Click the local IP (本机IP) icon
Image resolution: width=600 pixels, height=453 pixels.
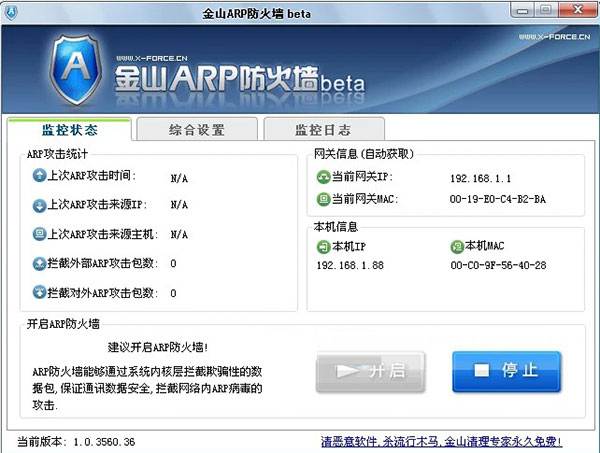click(x=323, y=247)
